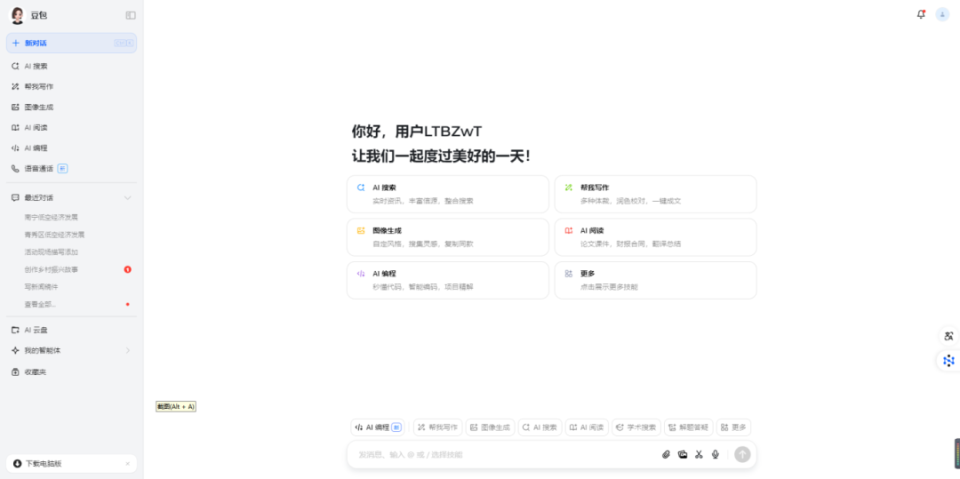The width and height of the screenshot is (960, 479).
Task: Click the 最近对话 chat bubble icon
Action: [15, 198]
